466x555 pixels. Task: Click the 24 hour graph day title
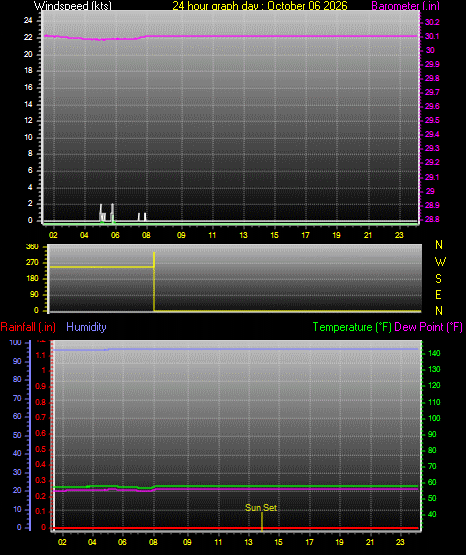coord(260,5)
